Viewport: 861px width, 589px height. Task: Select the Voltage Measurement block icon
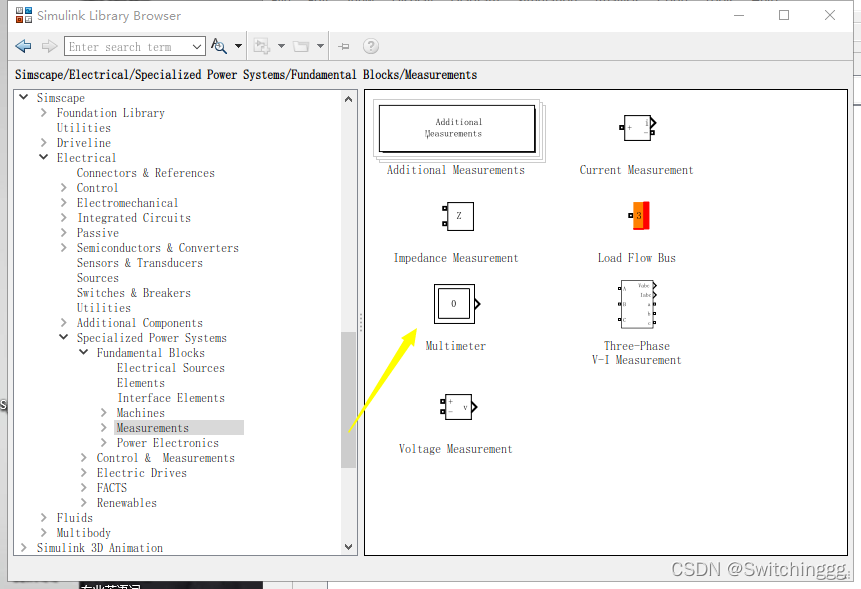(x=458, y=407)
